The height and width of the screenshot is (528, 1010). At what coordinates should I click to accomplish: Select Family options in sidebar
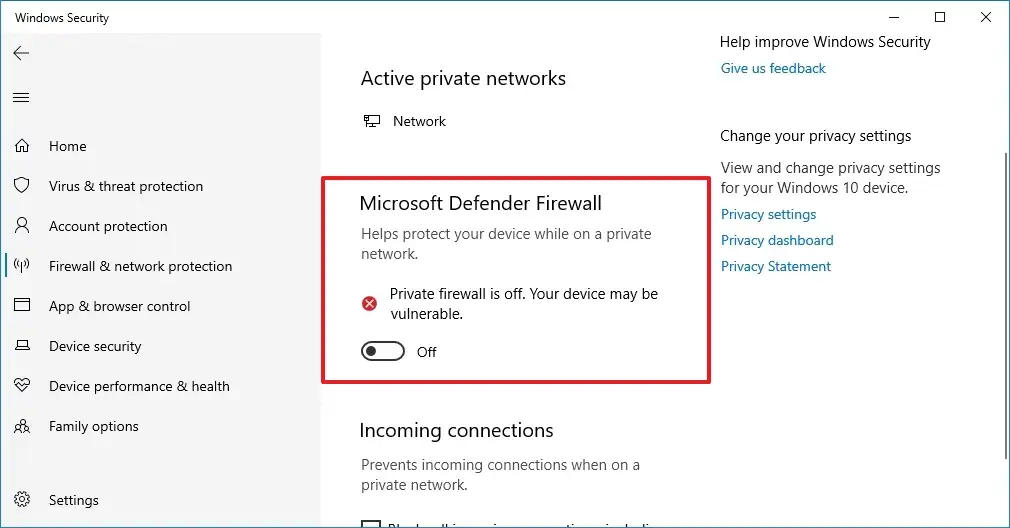click(94, 426)
